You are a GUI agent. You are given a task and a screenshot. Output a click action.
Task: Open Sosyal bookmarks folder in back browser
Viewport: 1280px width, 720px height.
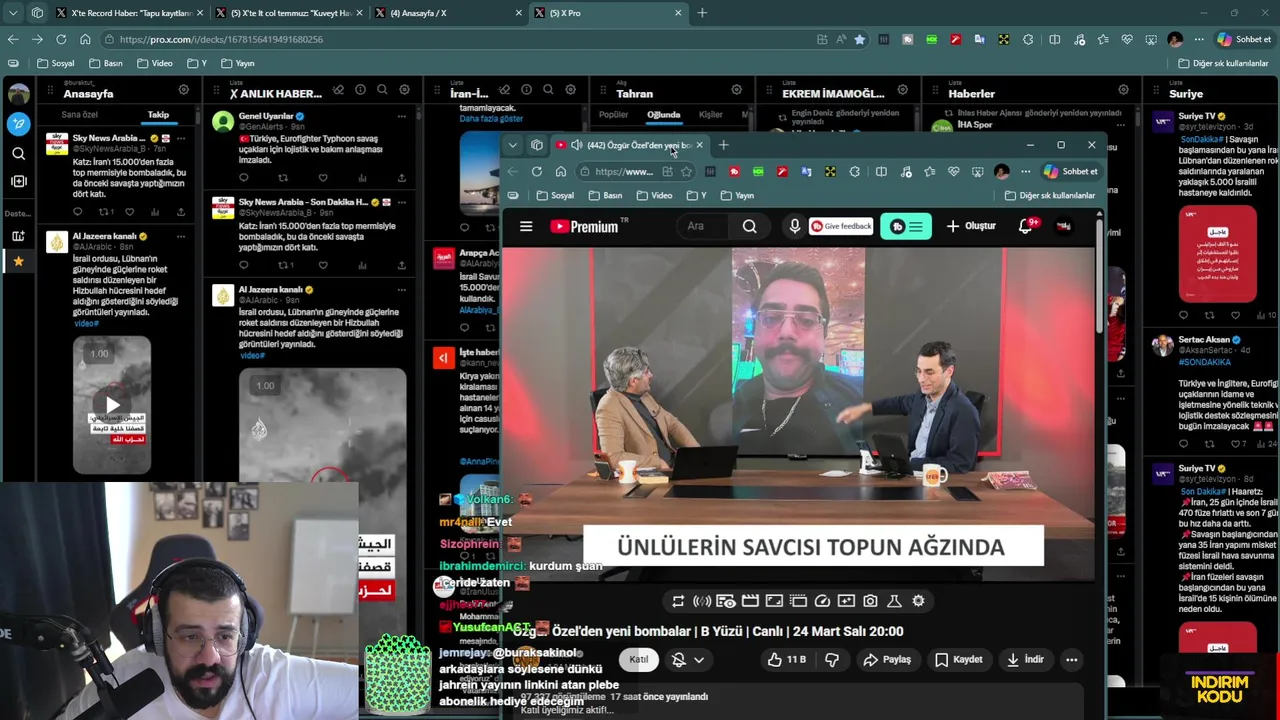point(55,63)
